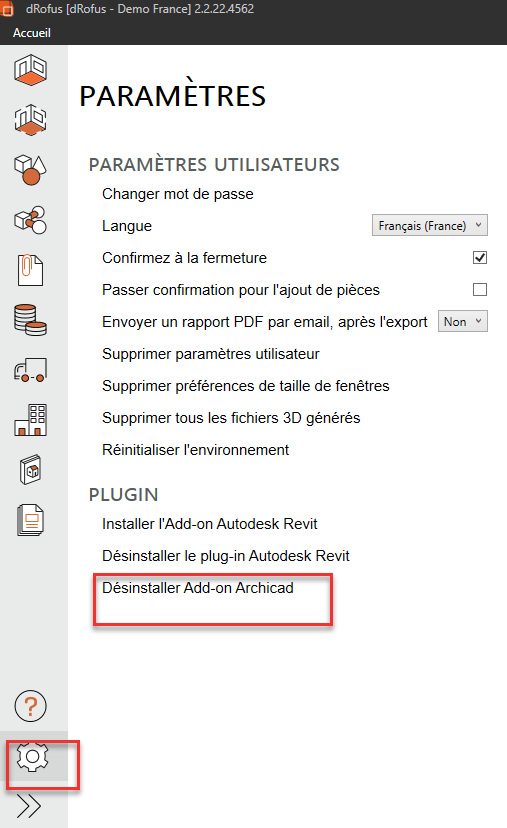
Task: Open the delivery truck icon in sidebar
Action: [31, 370]
